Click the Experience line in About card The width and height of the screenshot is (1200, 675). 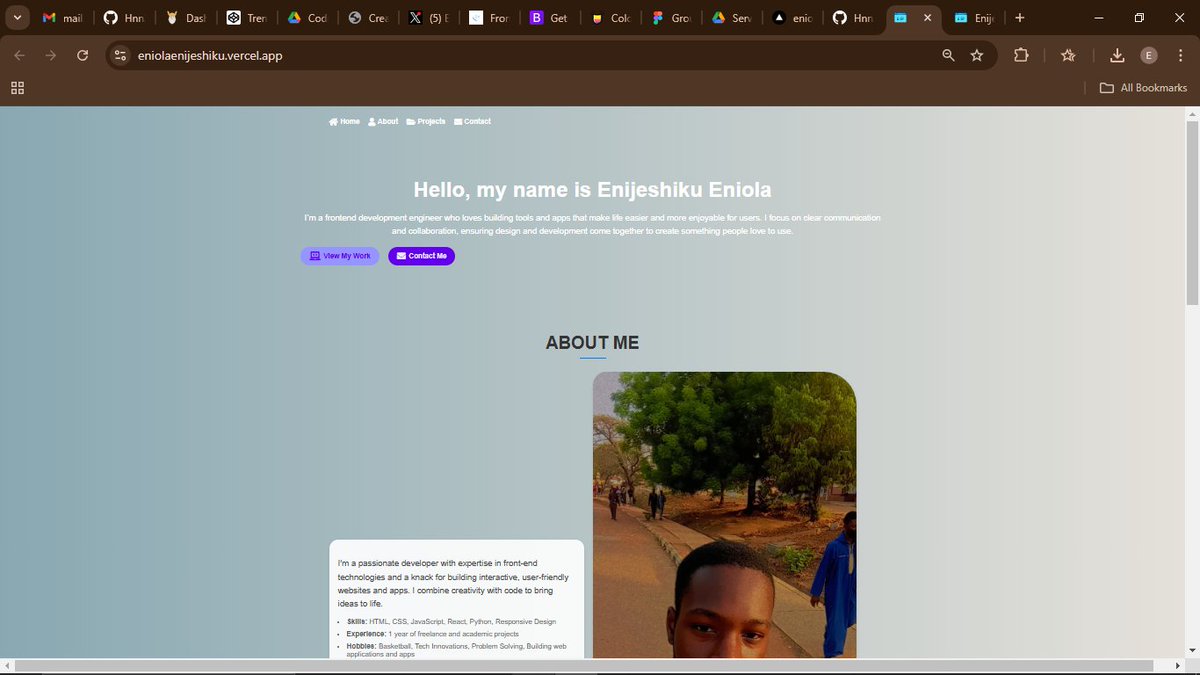tap(432, 634)
